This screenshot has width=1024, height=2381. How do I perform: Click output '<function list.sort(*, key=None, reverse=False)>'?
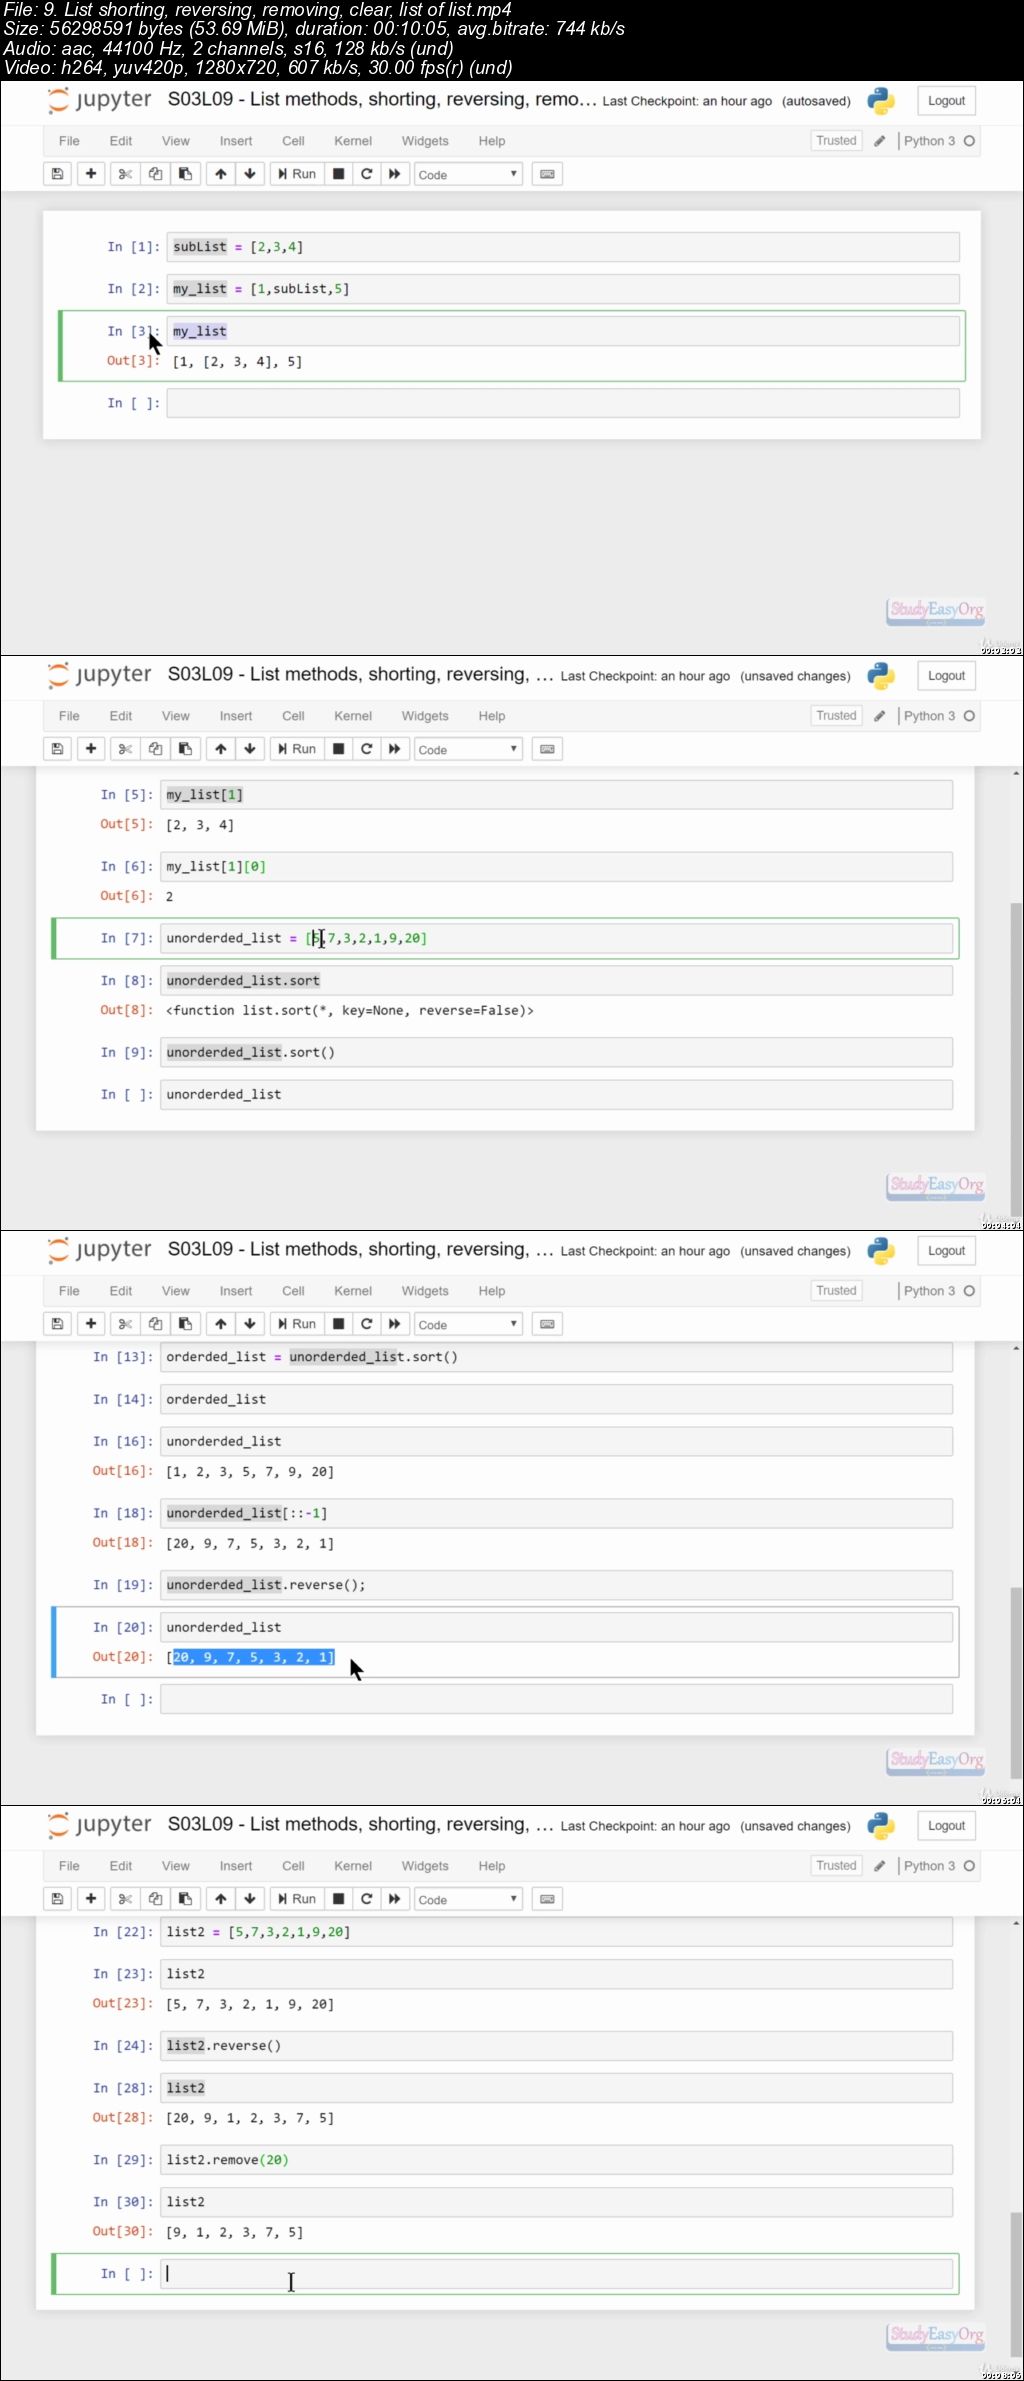(350, 1011)
